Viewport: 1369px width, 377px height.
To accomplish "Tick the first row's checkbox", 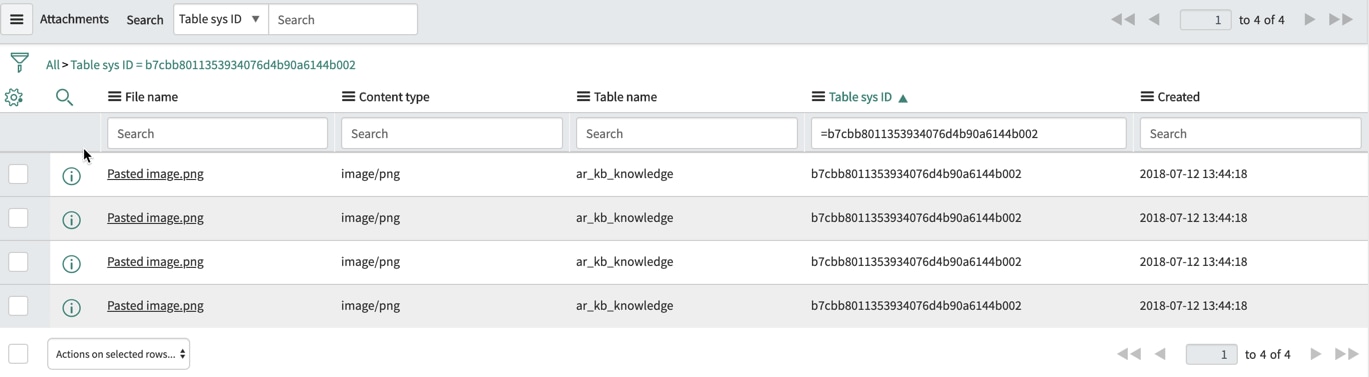I will (x=18, y=174).
